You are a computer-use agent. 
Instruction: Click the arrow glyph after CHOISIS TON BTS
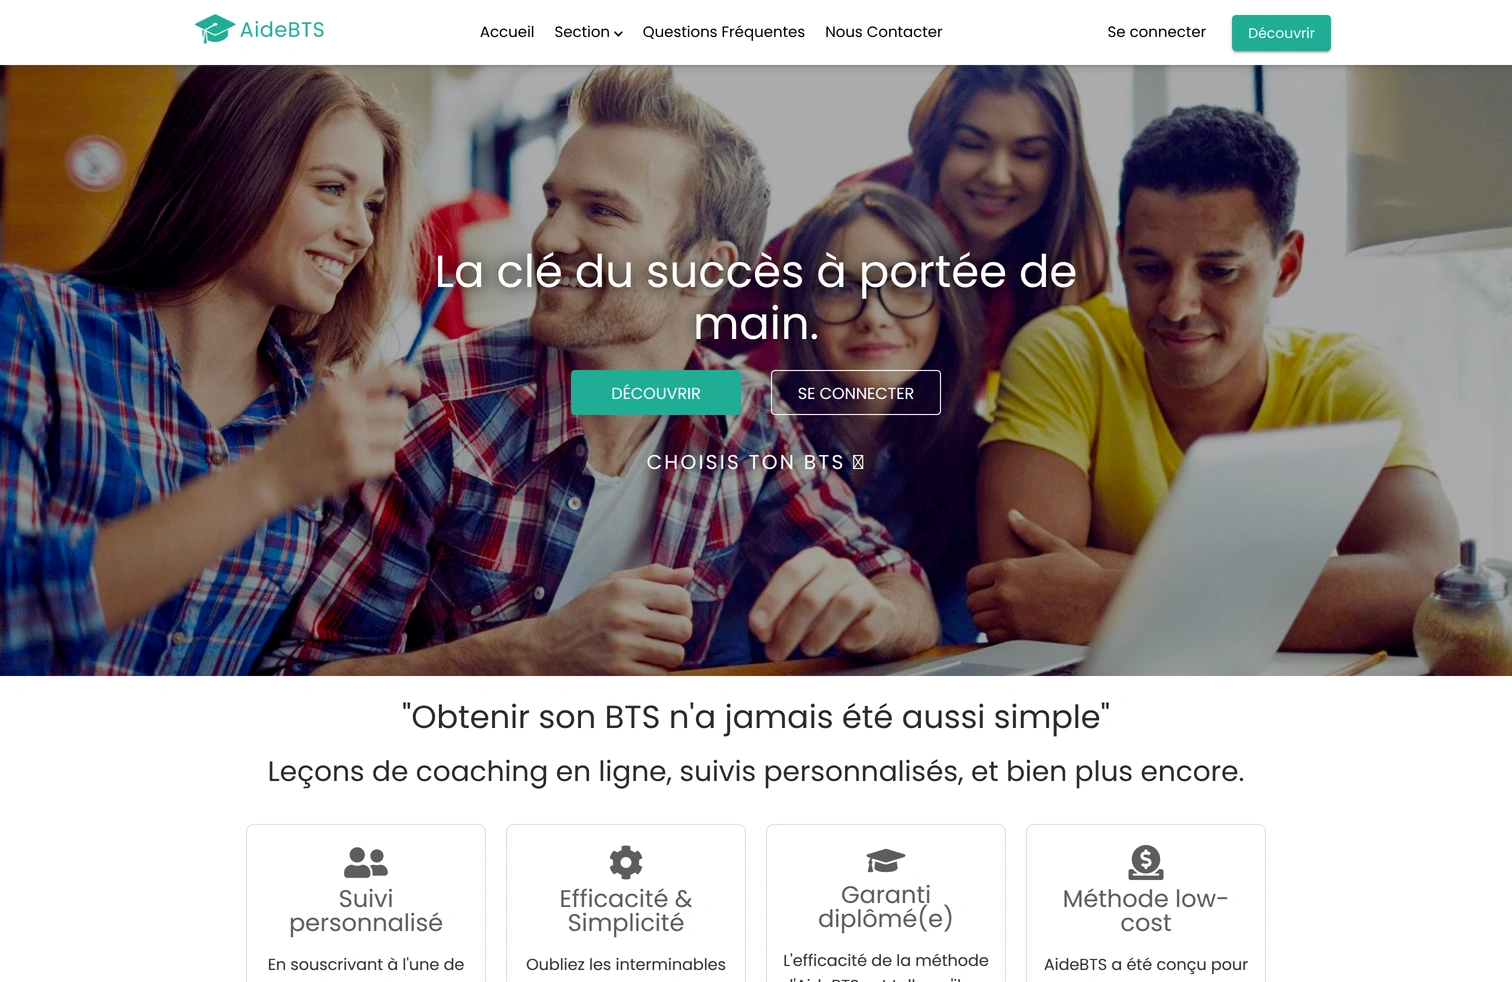(x=858, y=462)
